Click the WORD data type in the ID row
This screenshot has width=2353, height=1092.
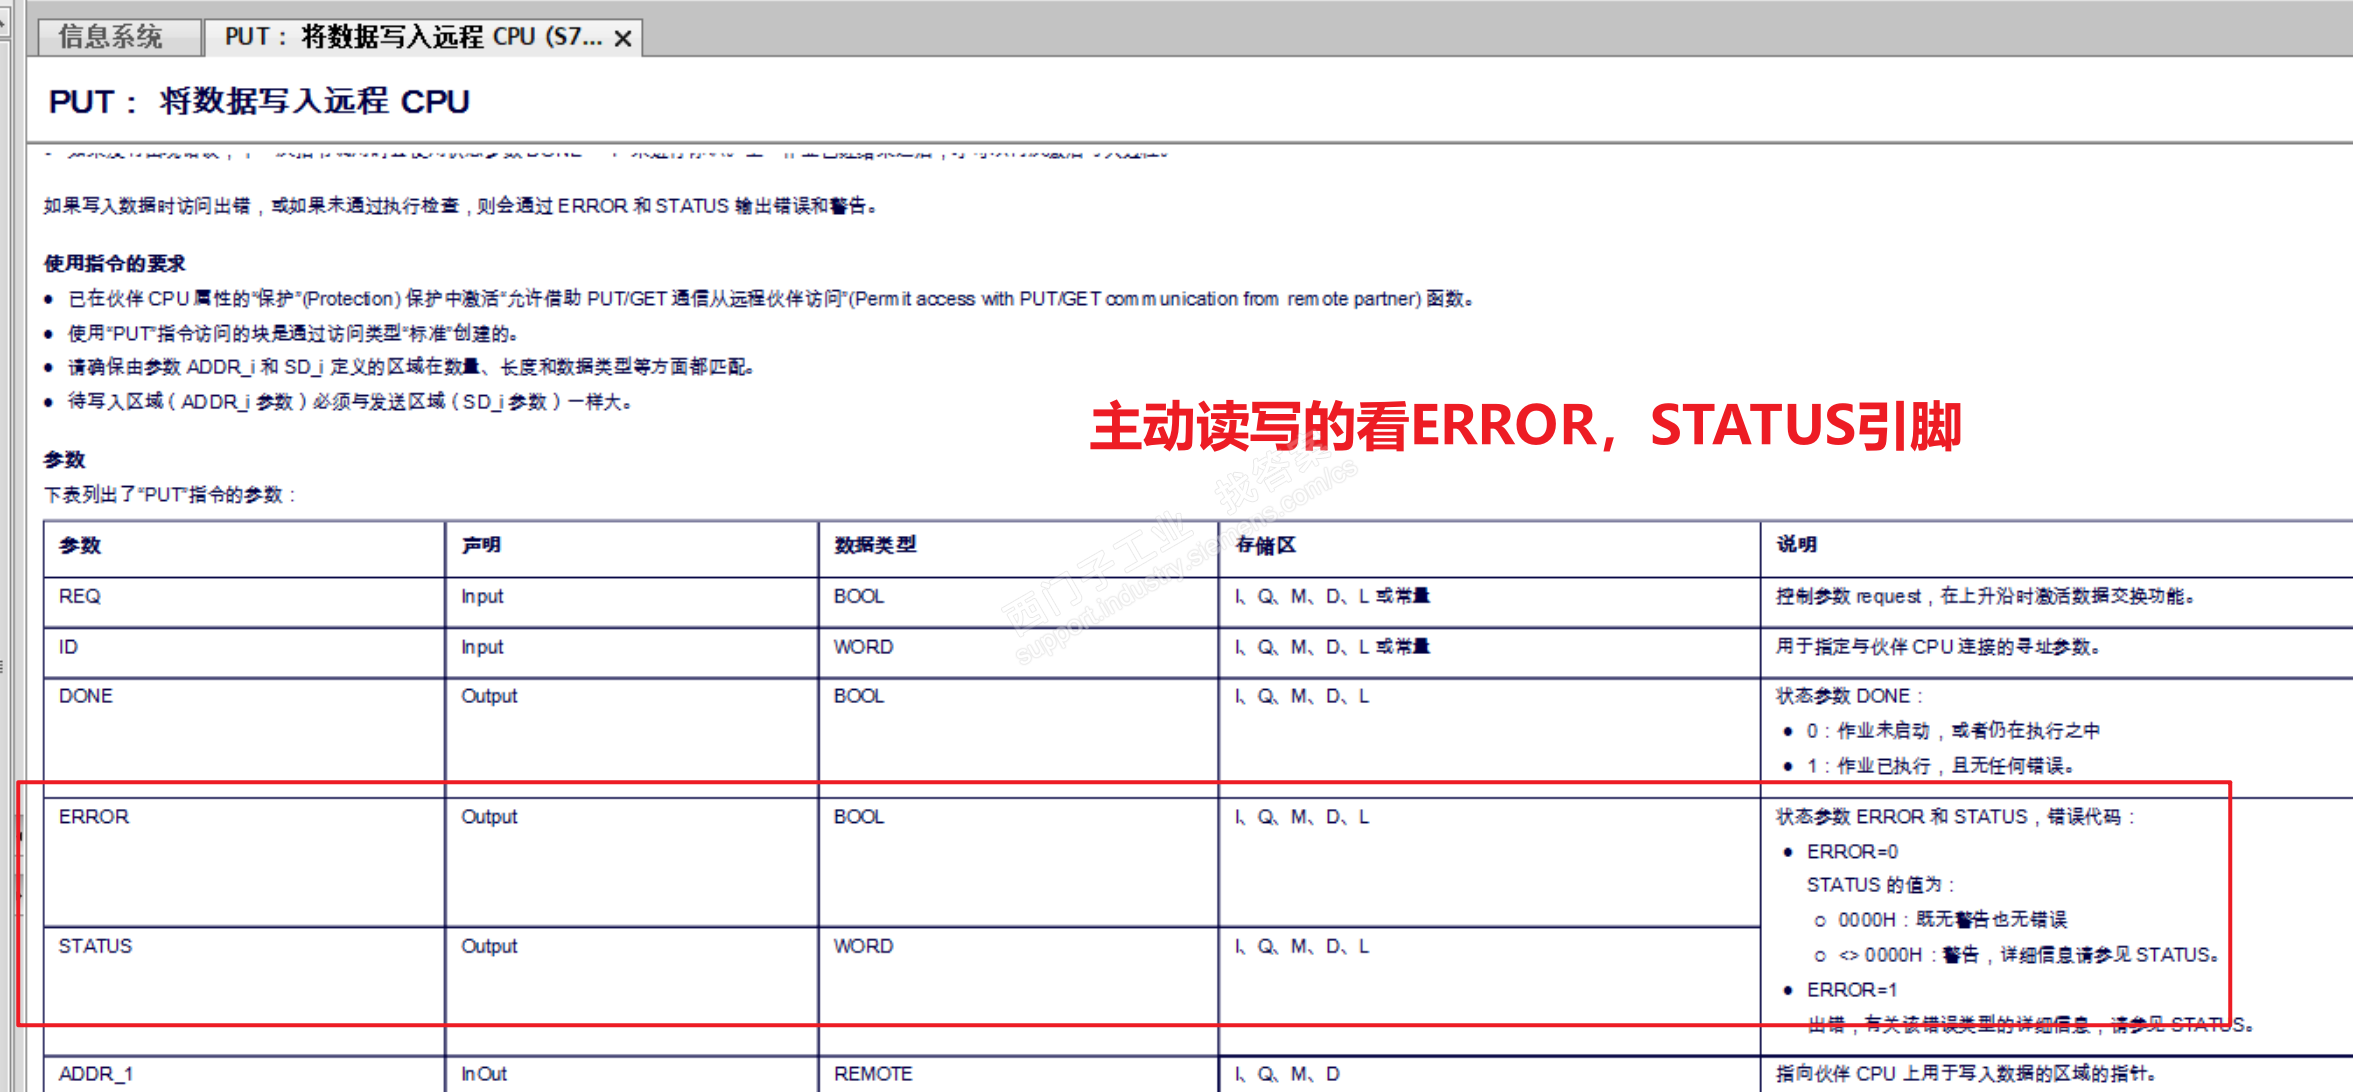[x=863, y=647]
